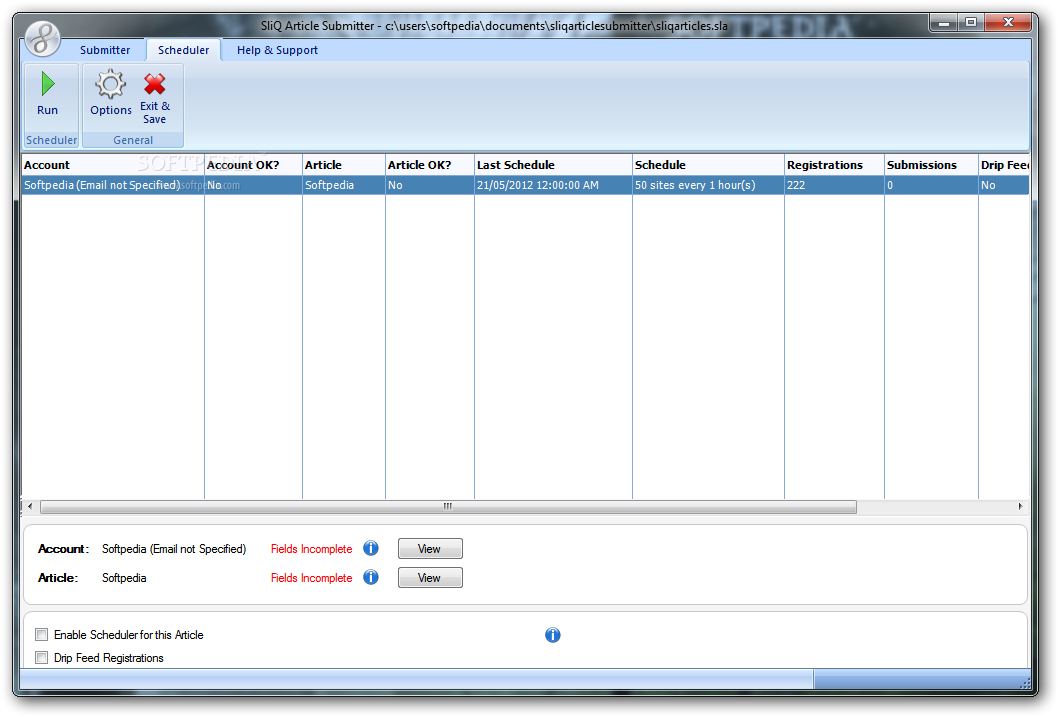
Task: Click the red Fields Incomplete text for Account
Action: [311, 549]
